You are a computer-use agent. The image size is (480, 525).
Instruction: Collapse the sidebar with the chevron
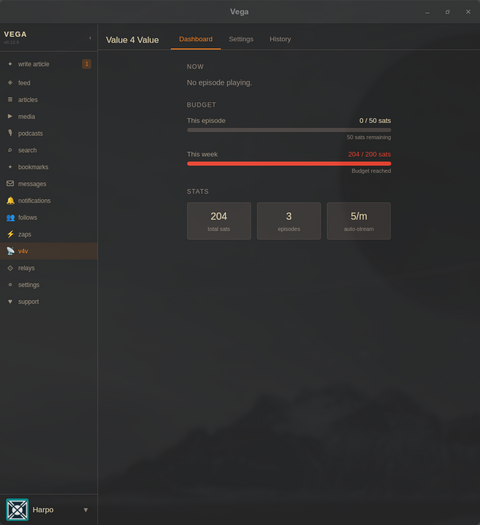(x=90, y=38)
